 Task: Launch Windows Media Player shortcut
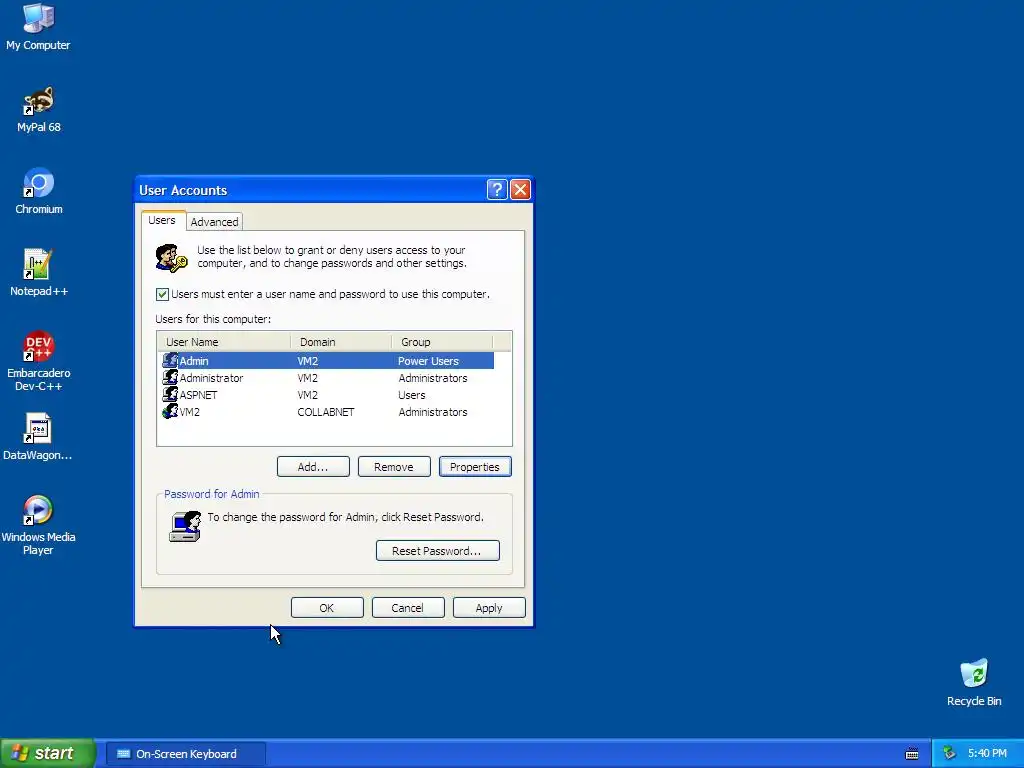[x=38, y=525]
